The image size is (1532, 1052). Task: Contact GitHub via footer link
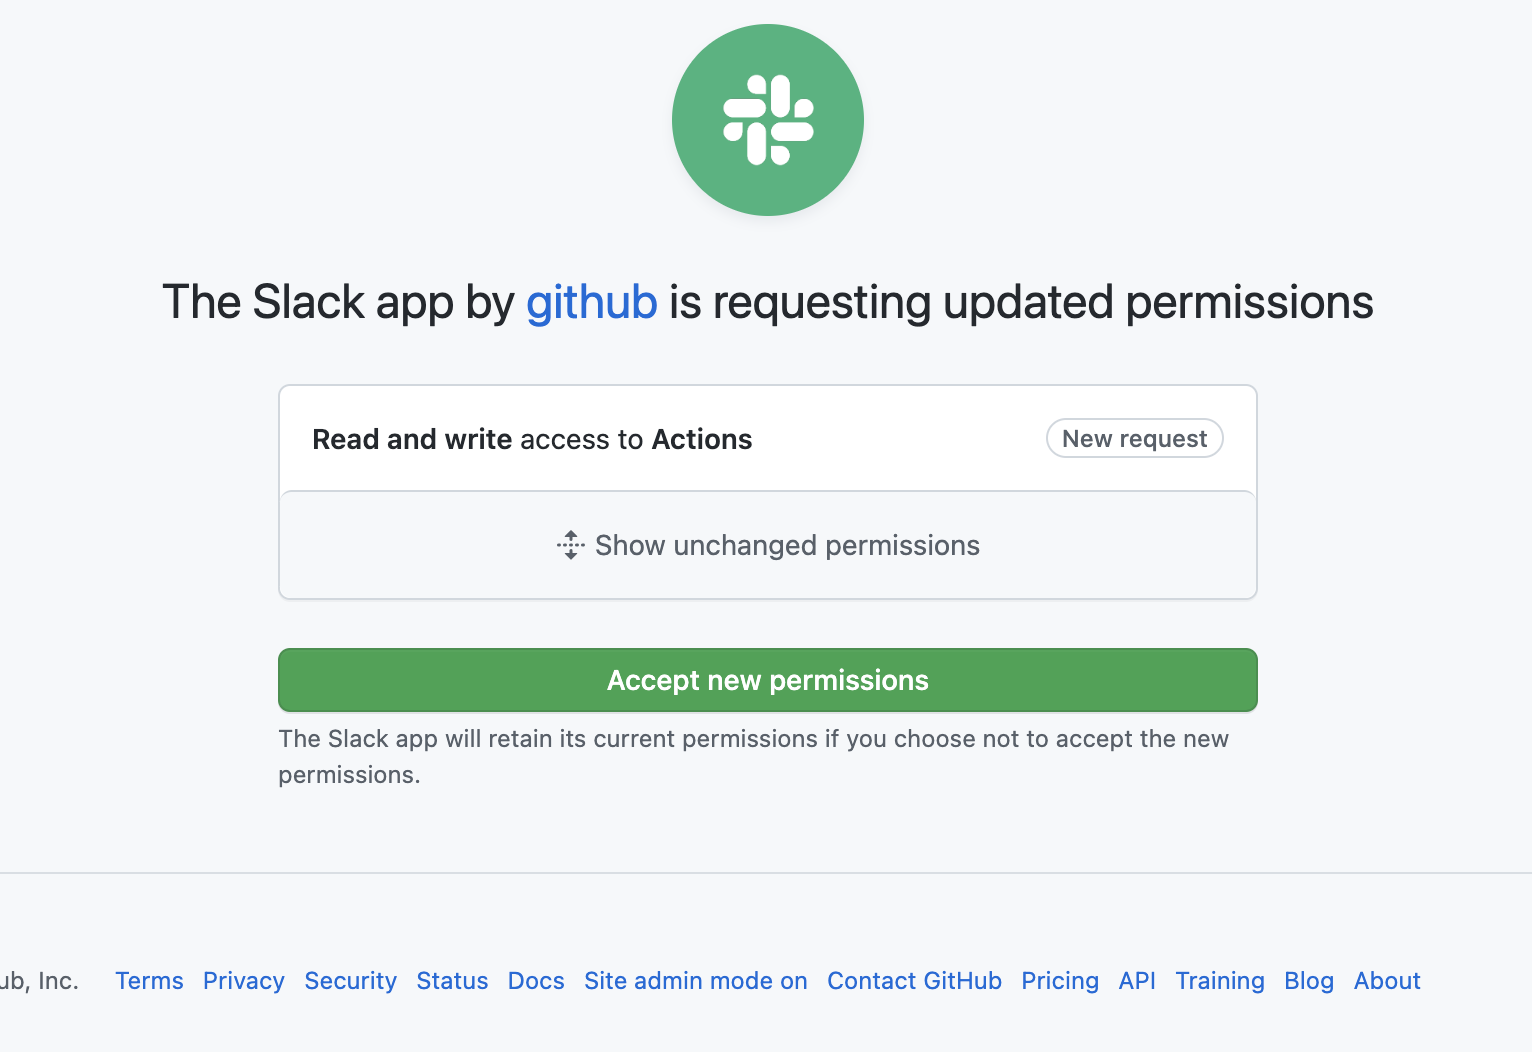(913, 981)
